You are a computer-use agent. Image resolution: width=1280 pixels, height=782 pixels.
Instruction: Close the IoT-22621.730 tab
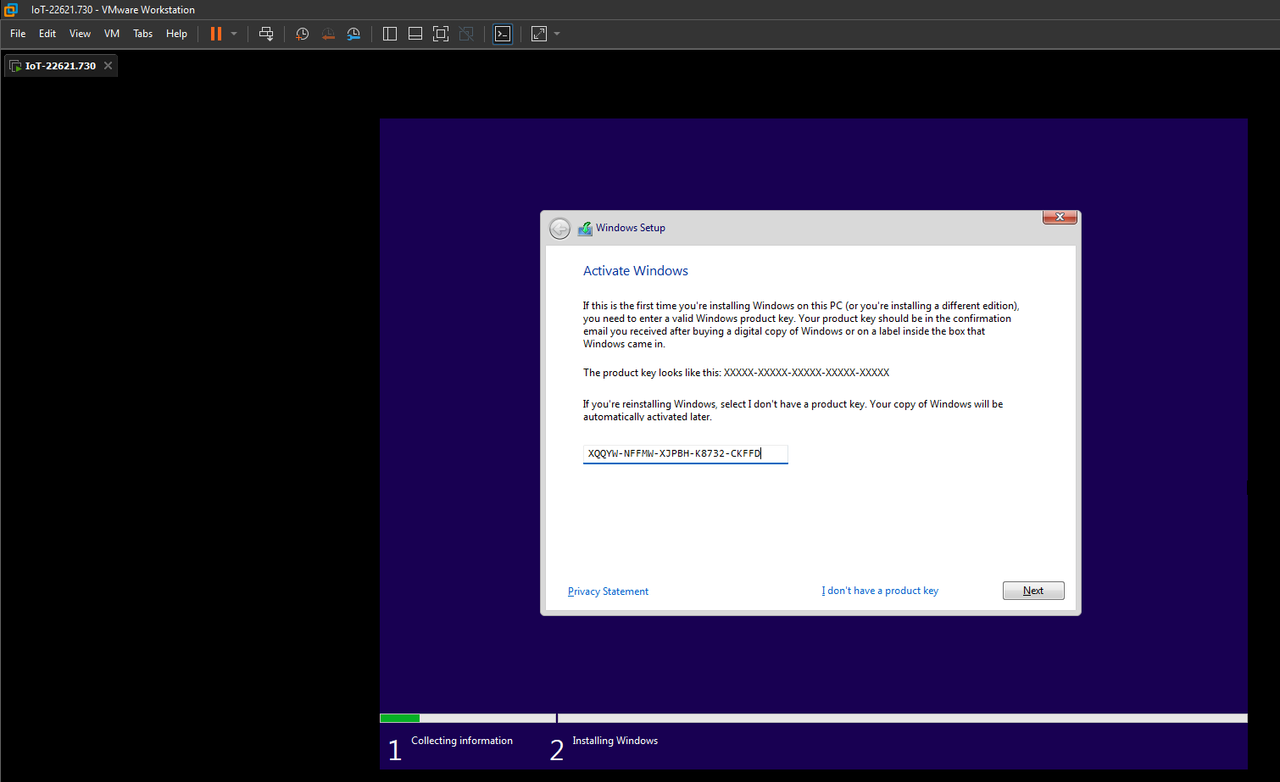pyautogui.click(x=108, y=66)
